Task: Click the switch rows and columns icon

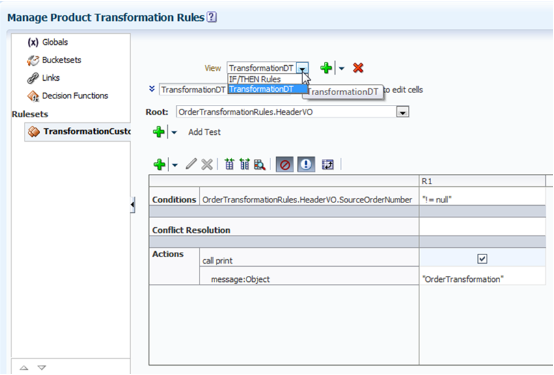Action: point(328,164)
